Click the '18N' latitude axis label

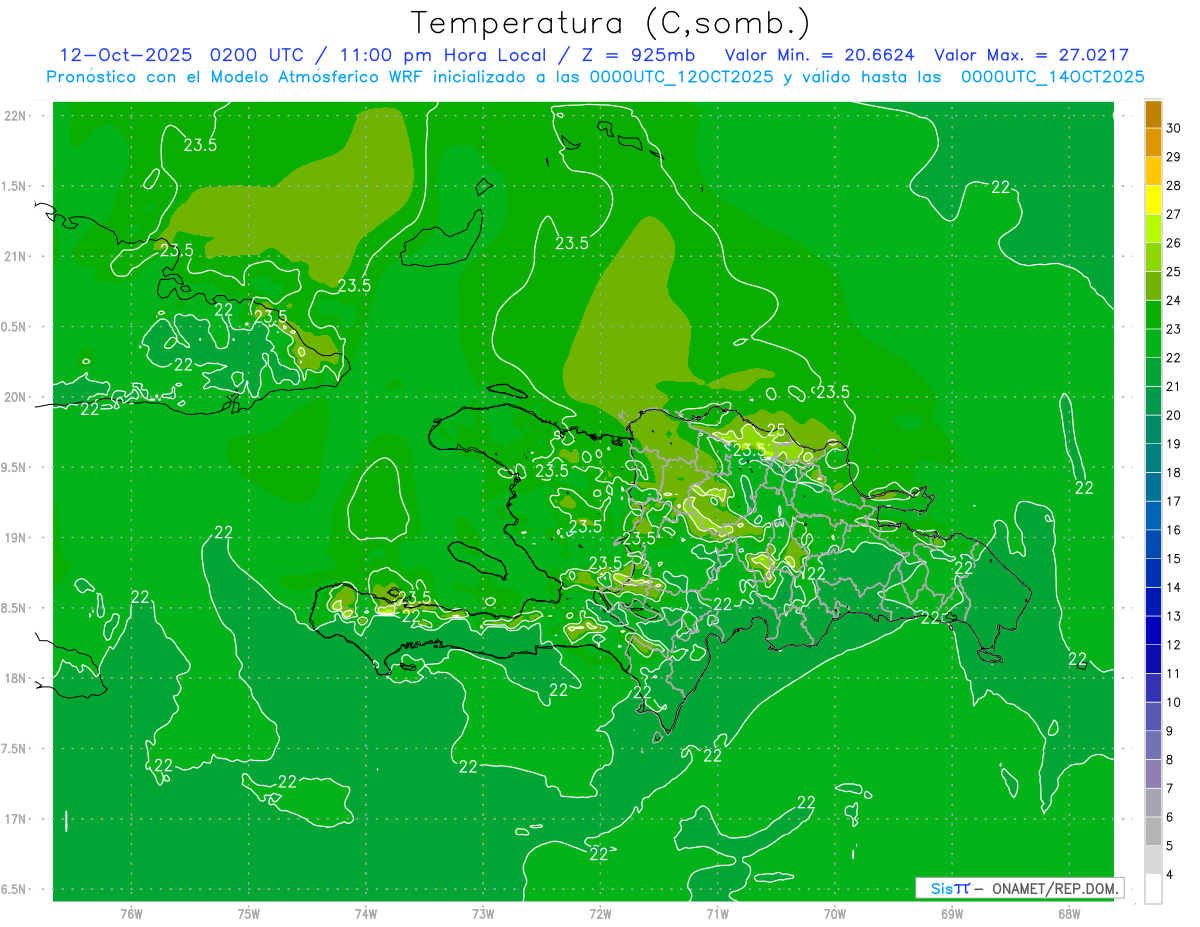(x=17, y=679)
